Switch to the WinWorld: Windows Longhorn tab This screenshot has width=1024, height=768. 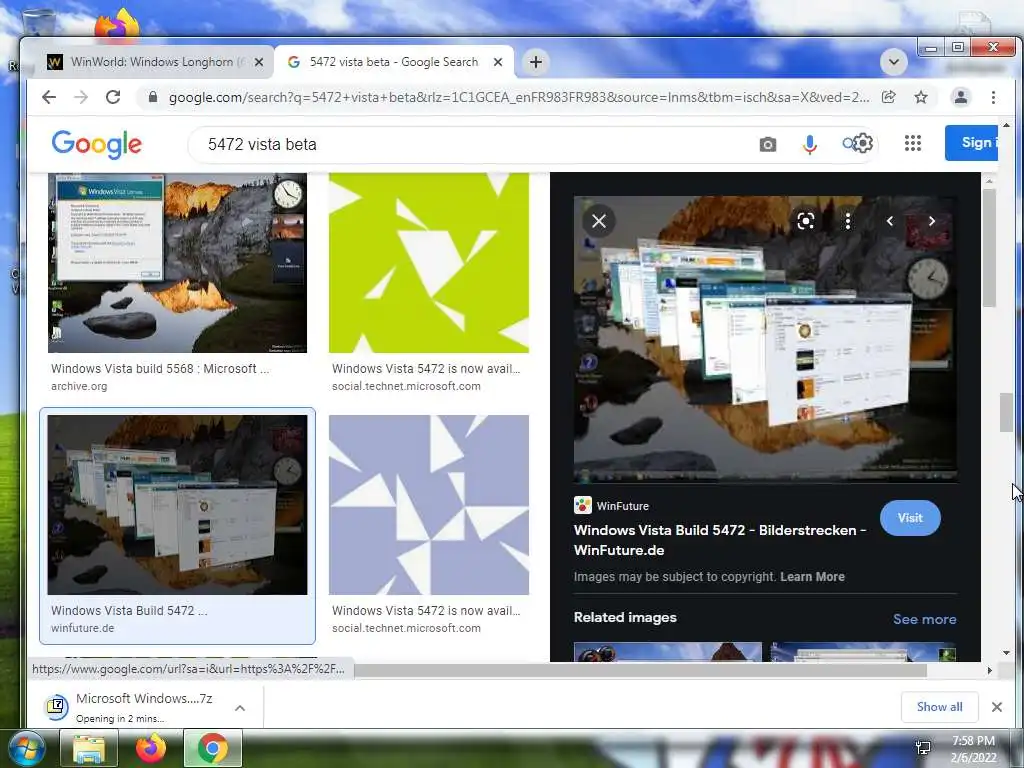tap(154, 62)
